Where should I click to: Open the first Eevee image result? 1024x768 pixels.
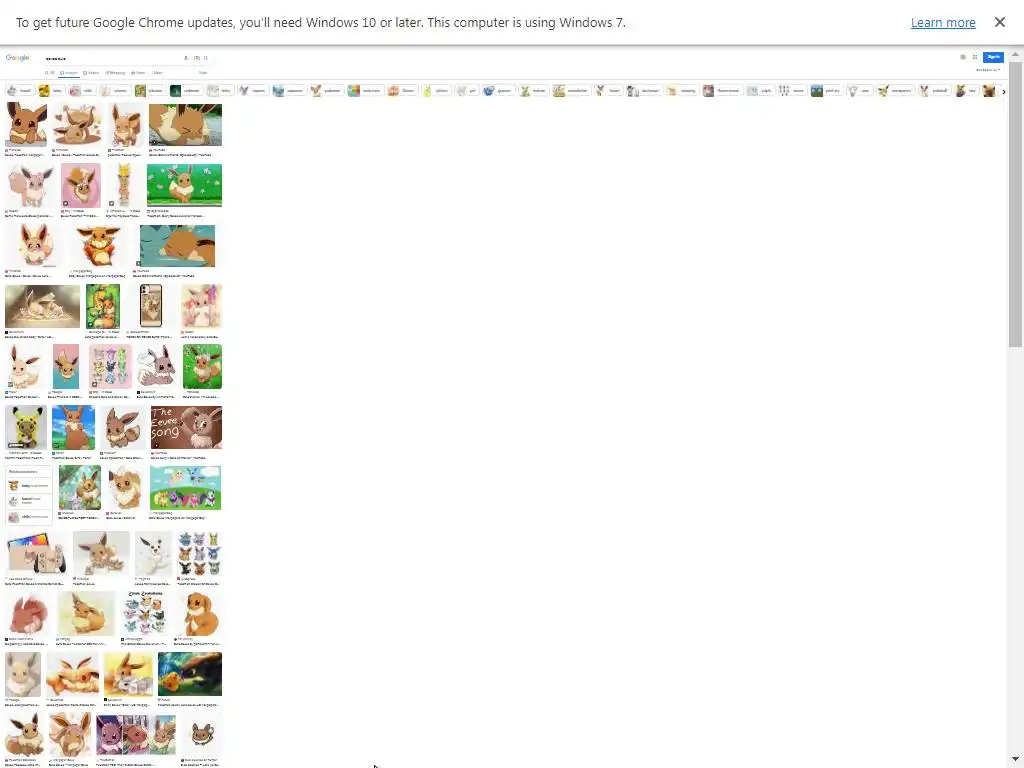click(26, 125)
